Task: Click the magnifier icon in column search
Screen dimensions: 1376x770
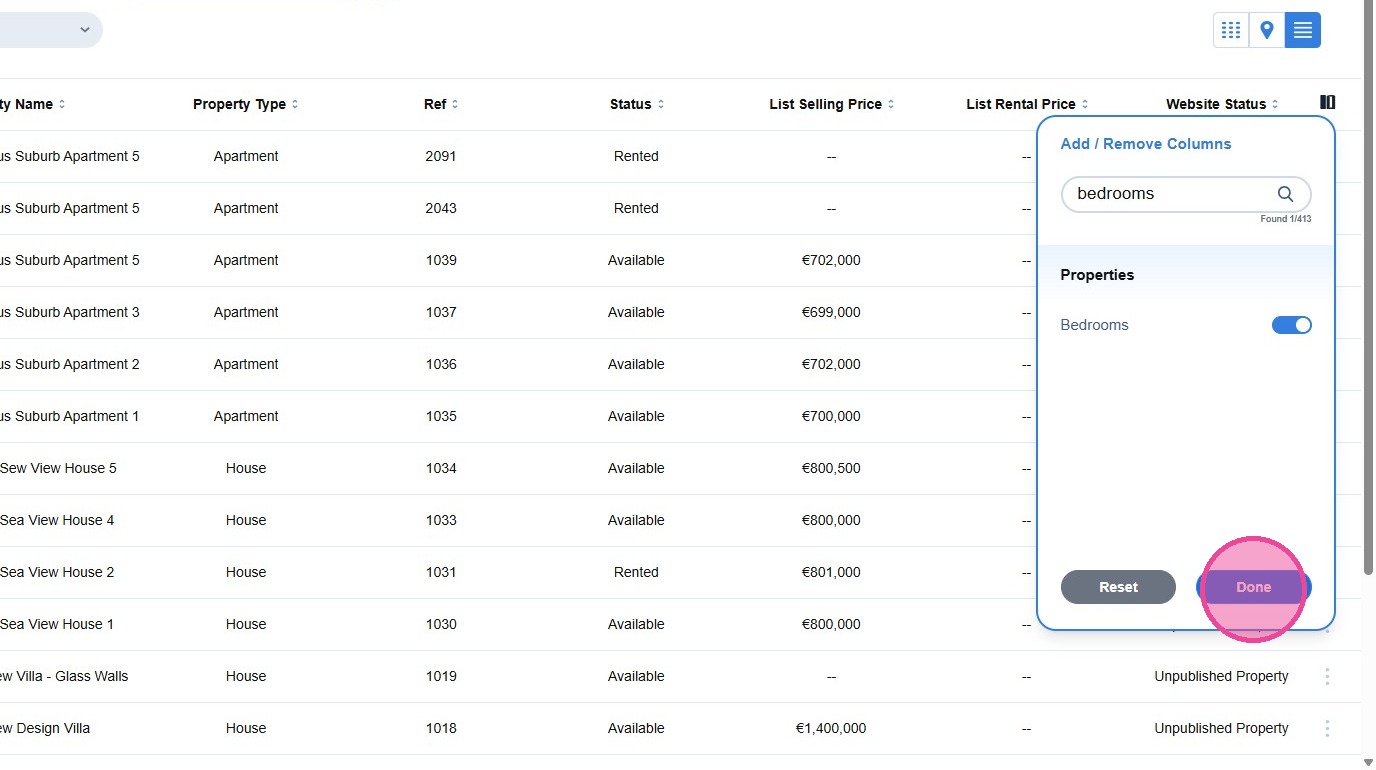Action: pos(1286,194)
